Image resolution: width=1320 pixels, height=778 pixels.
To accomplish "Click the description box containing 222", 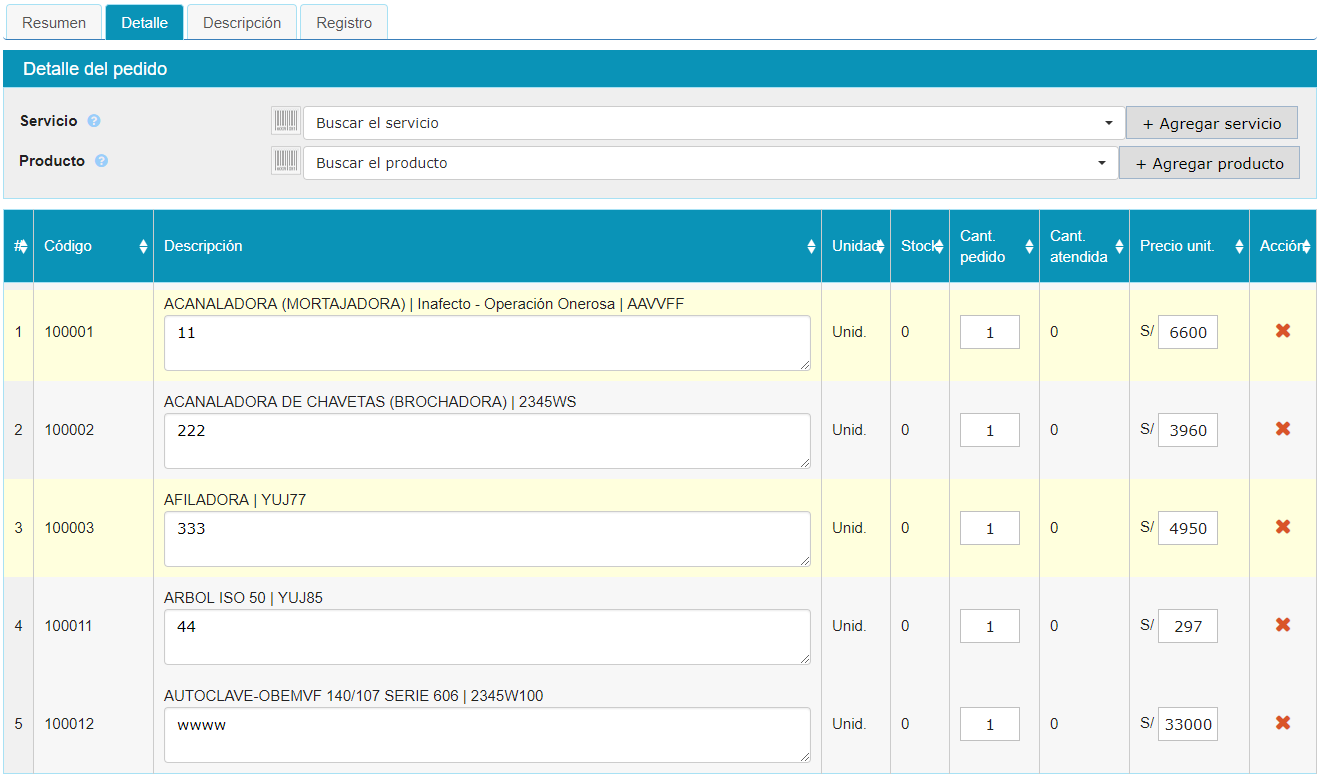I will tap(487, 441).
